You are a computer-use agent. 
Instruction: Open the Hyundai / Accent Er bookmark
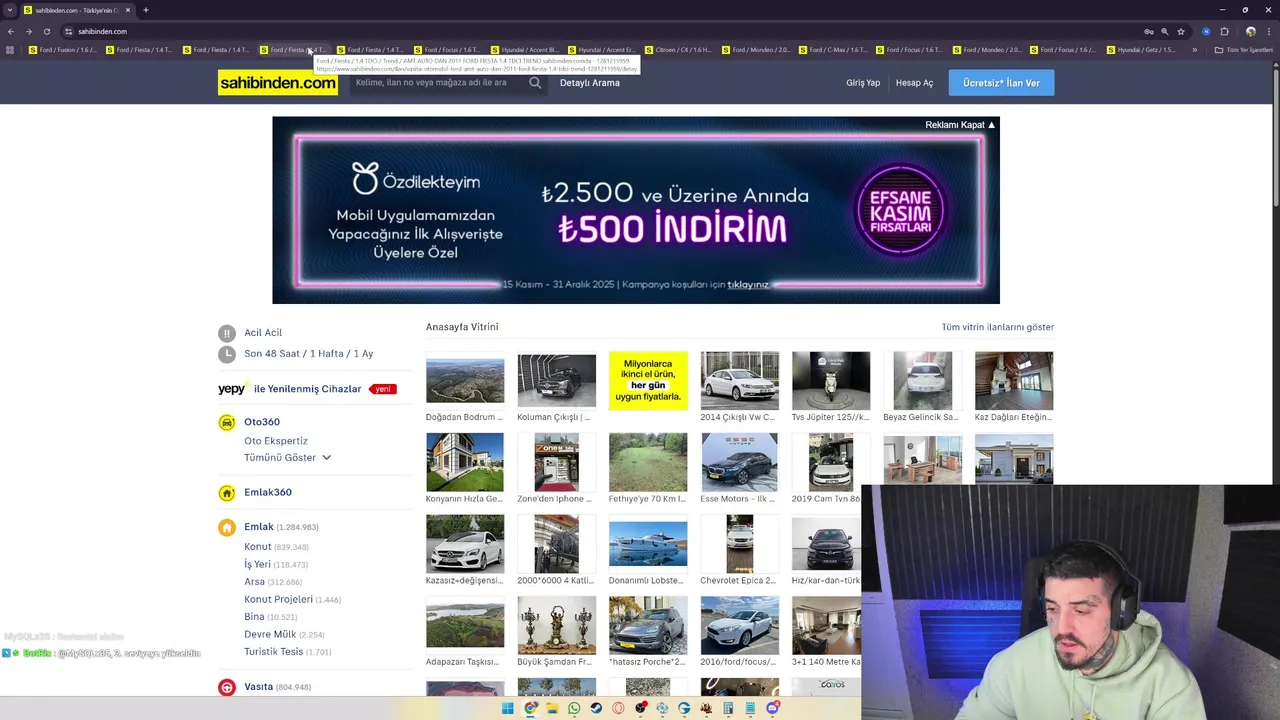coord(601,50)
